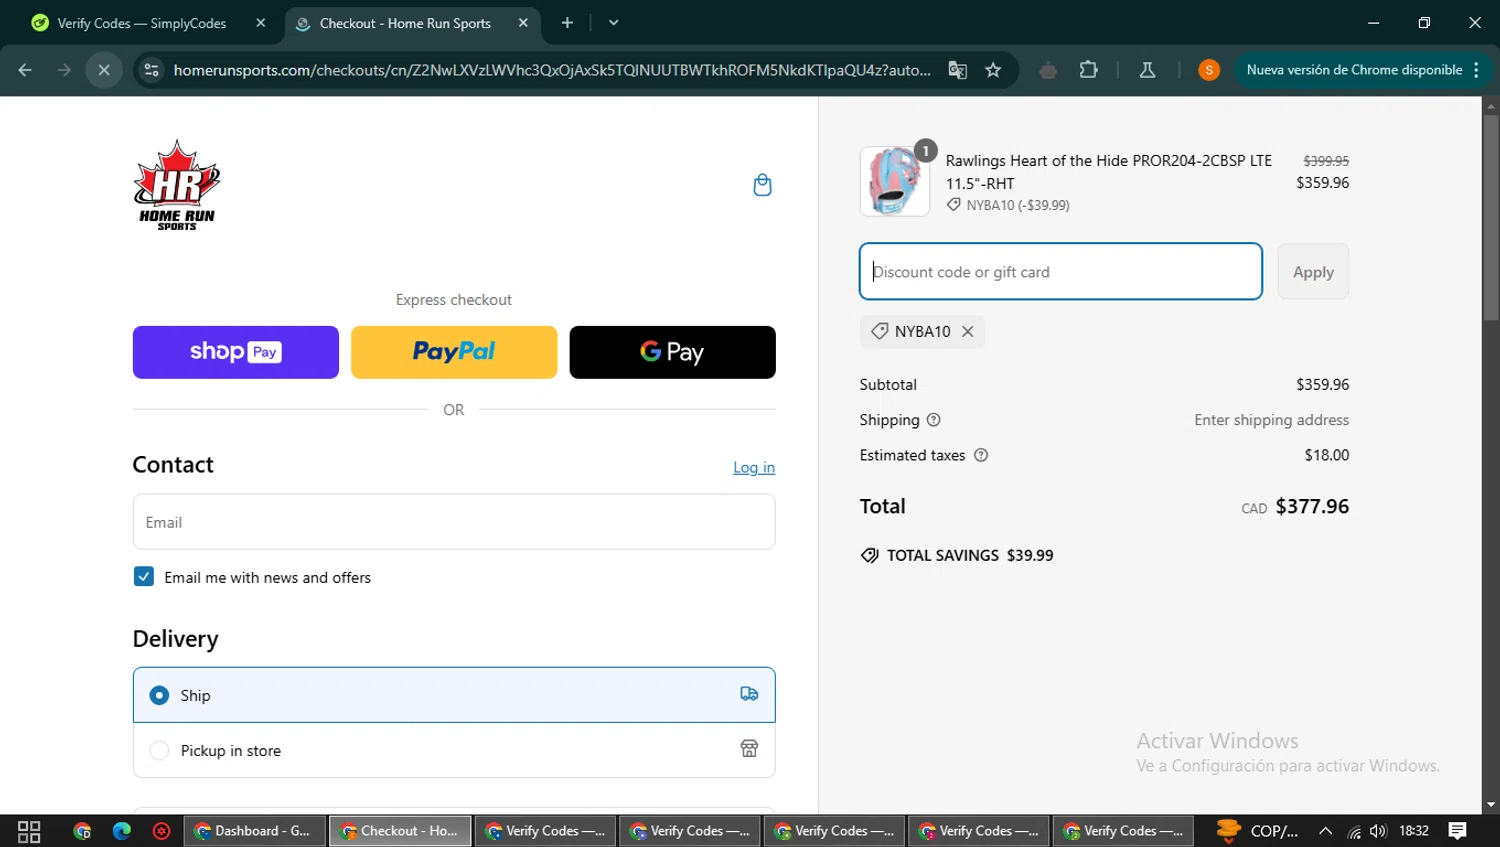
Task: Click the red circular taskbar app icon
Action: coord(161,831)
